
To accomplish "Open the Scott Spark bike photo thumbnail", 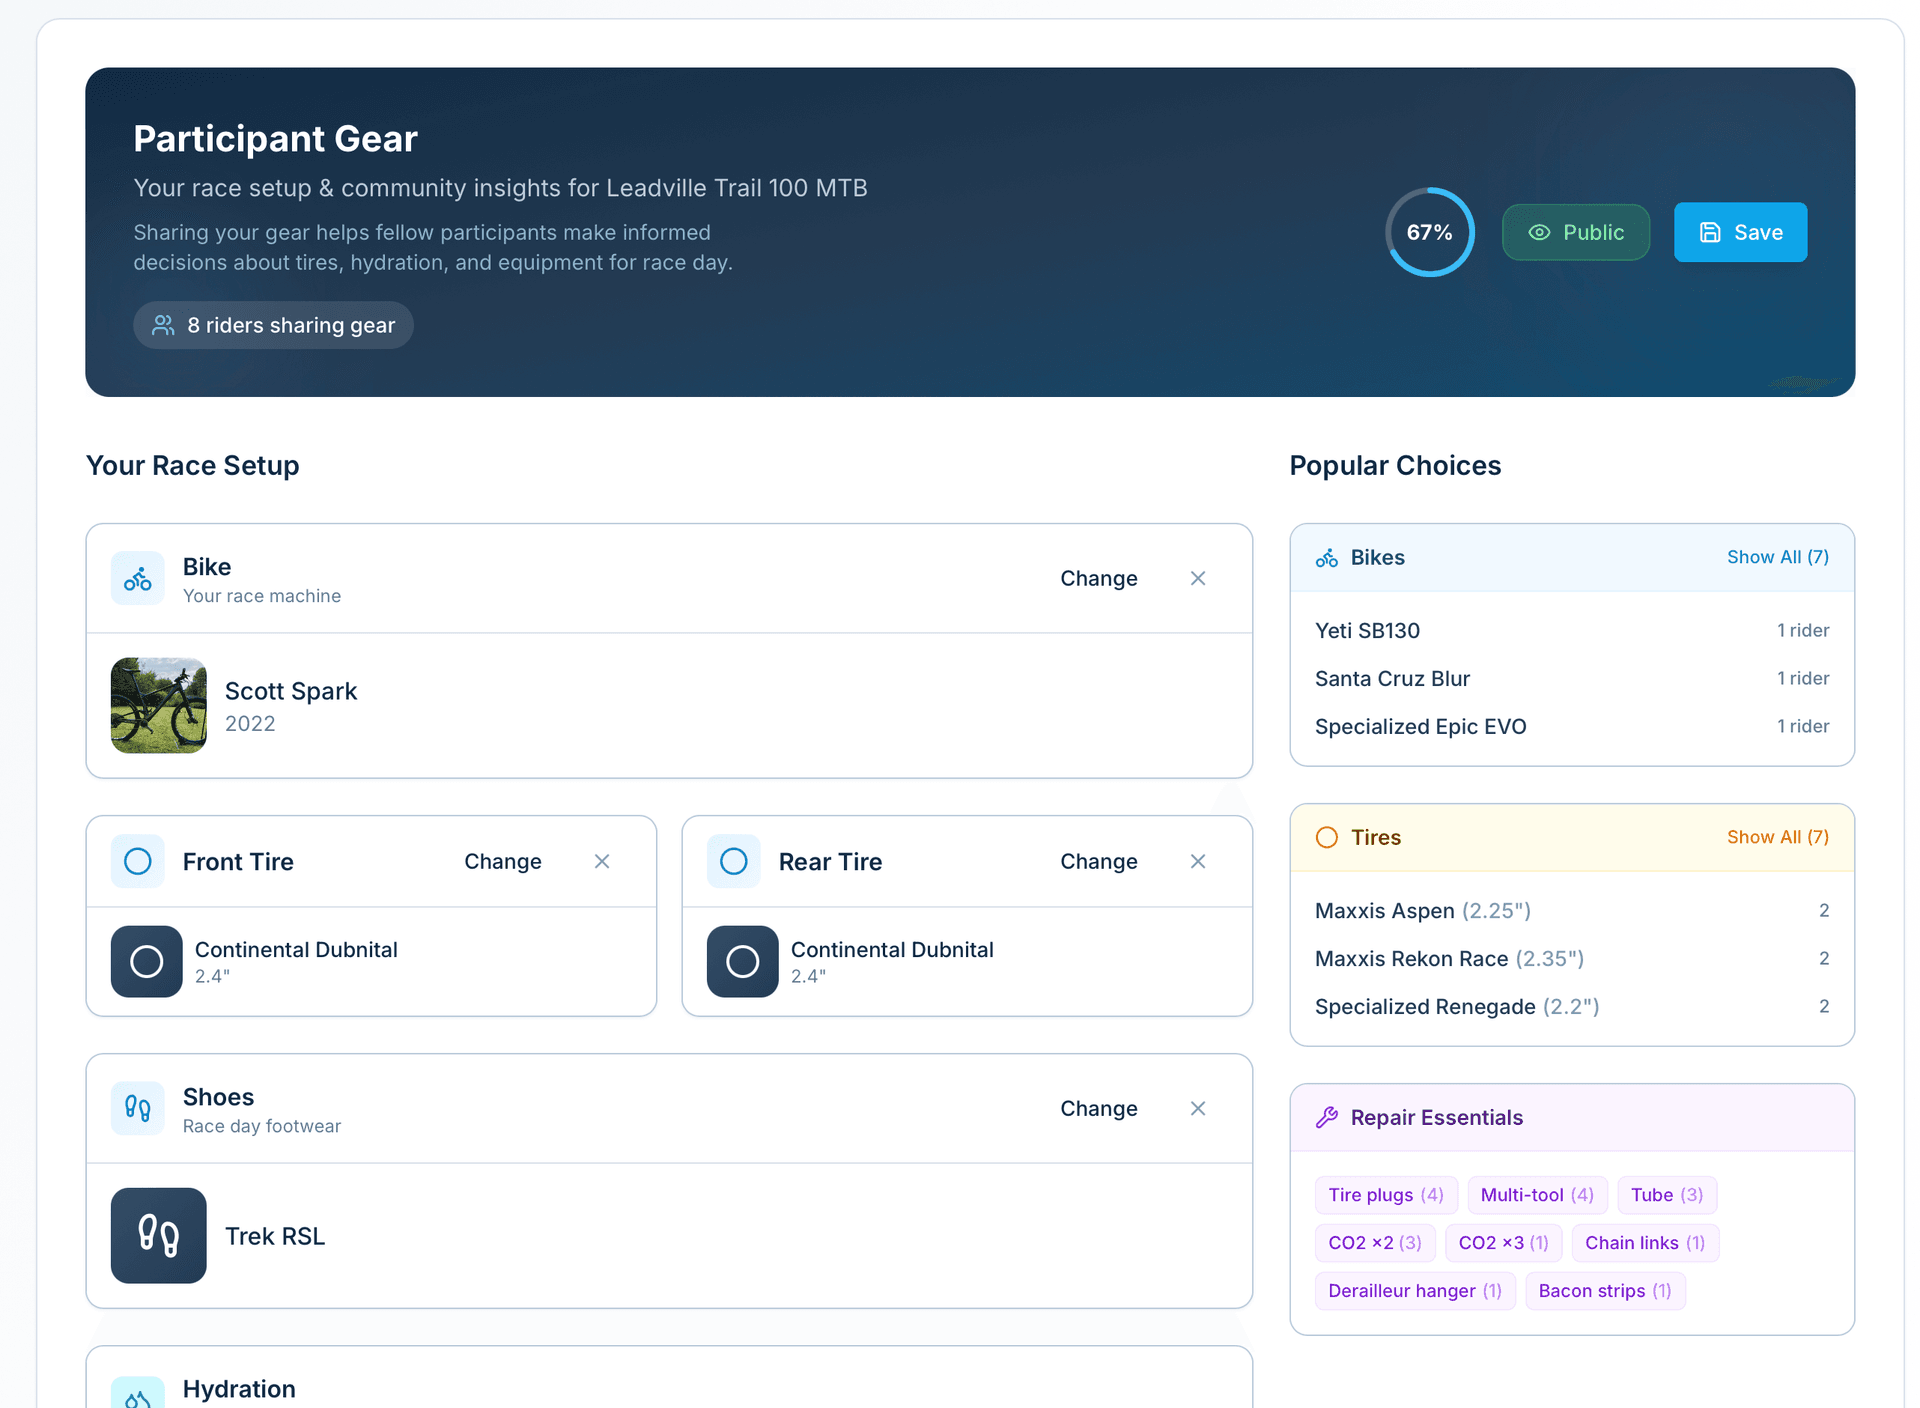I will coord(158,705).
